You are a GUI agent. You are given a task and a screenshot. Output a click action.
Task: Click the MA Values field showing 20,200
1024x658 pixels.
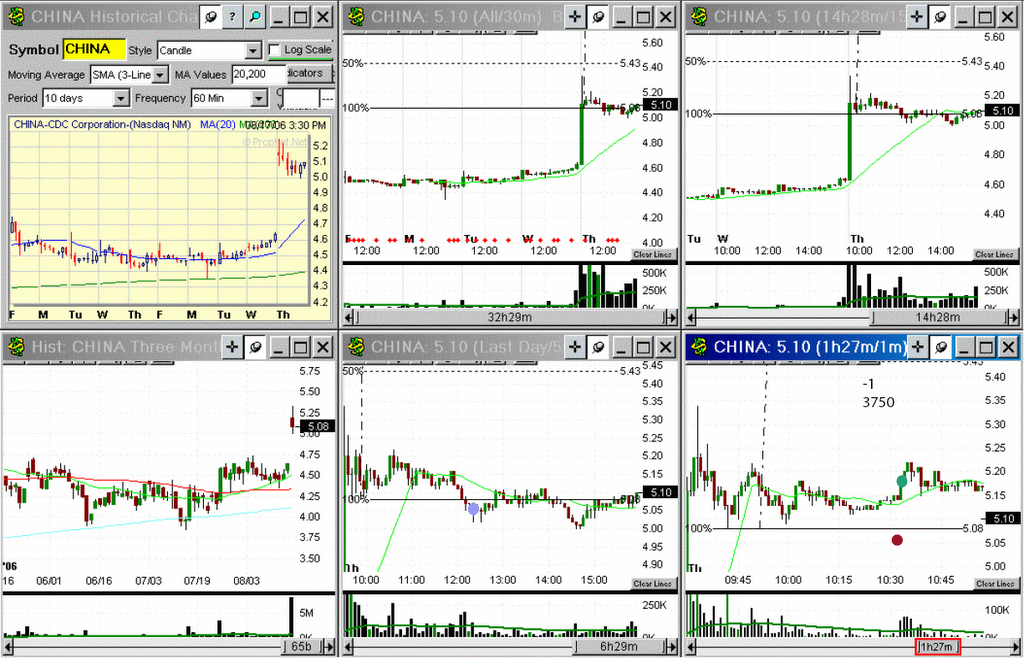(258, 74)
